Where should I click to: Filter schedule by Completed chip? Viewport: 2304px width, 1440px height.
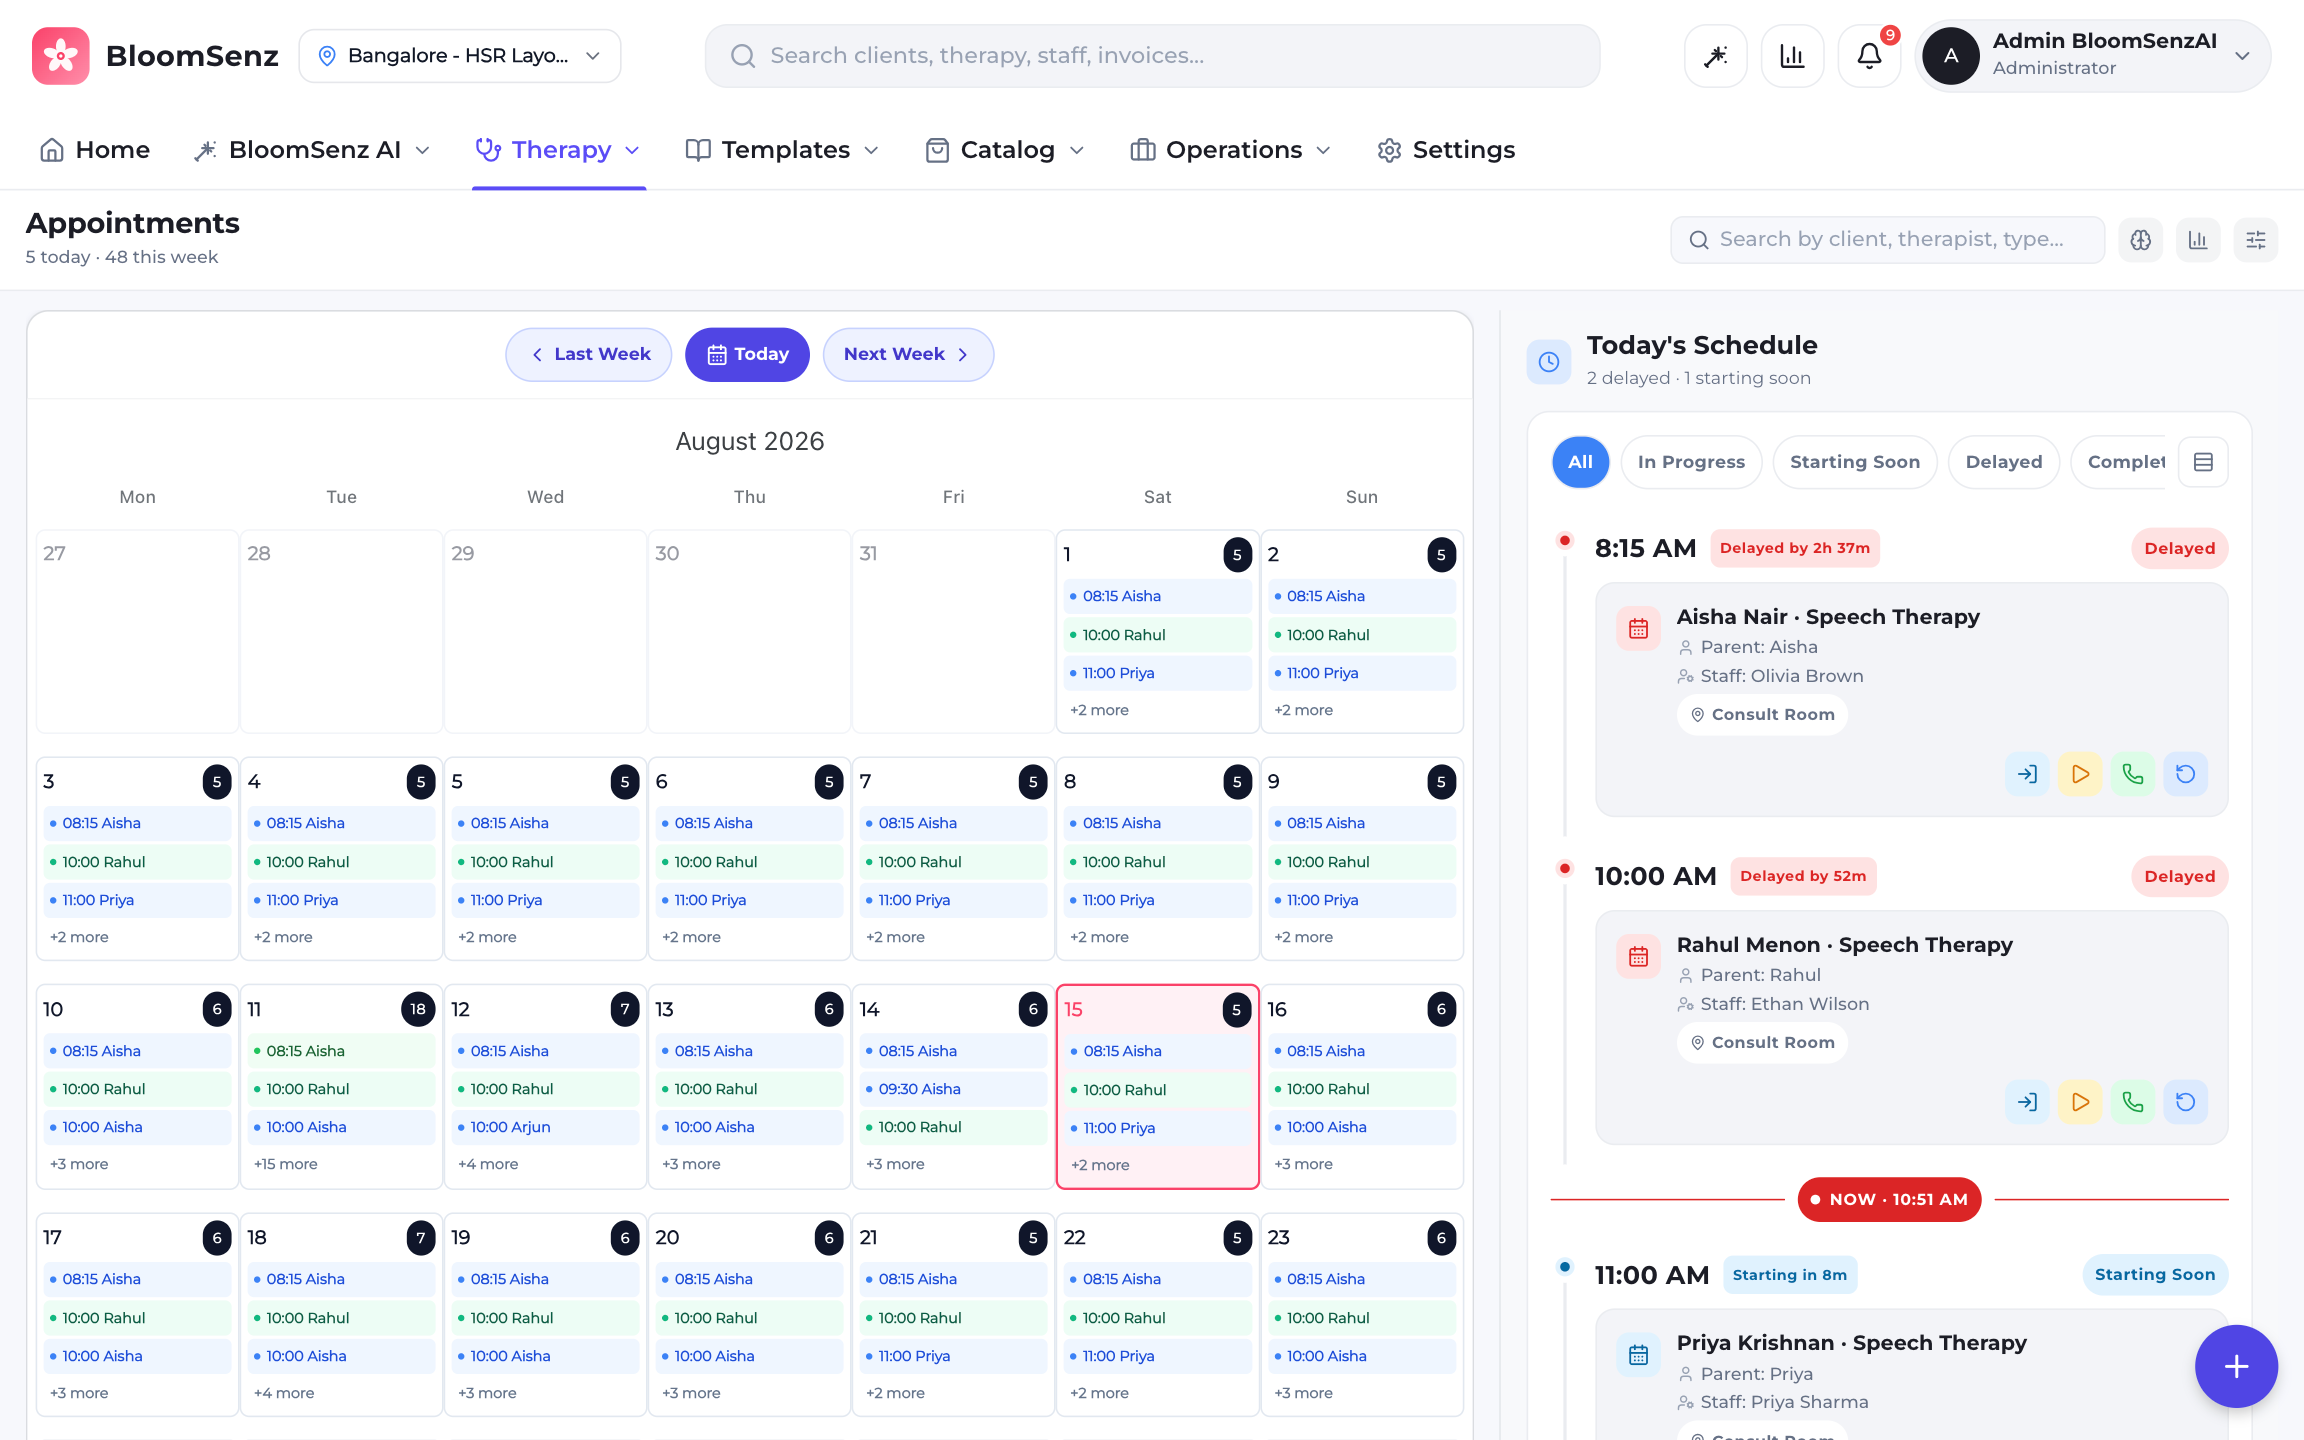click(2120, 462)
